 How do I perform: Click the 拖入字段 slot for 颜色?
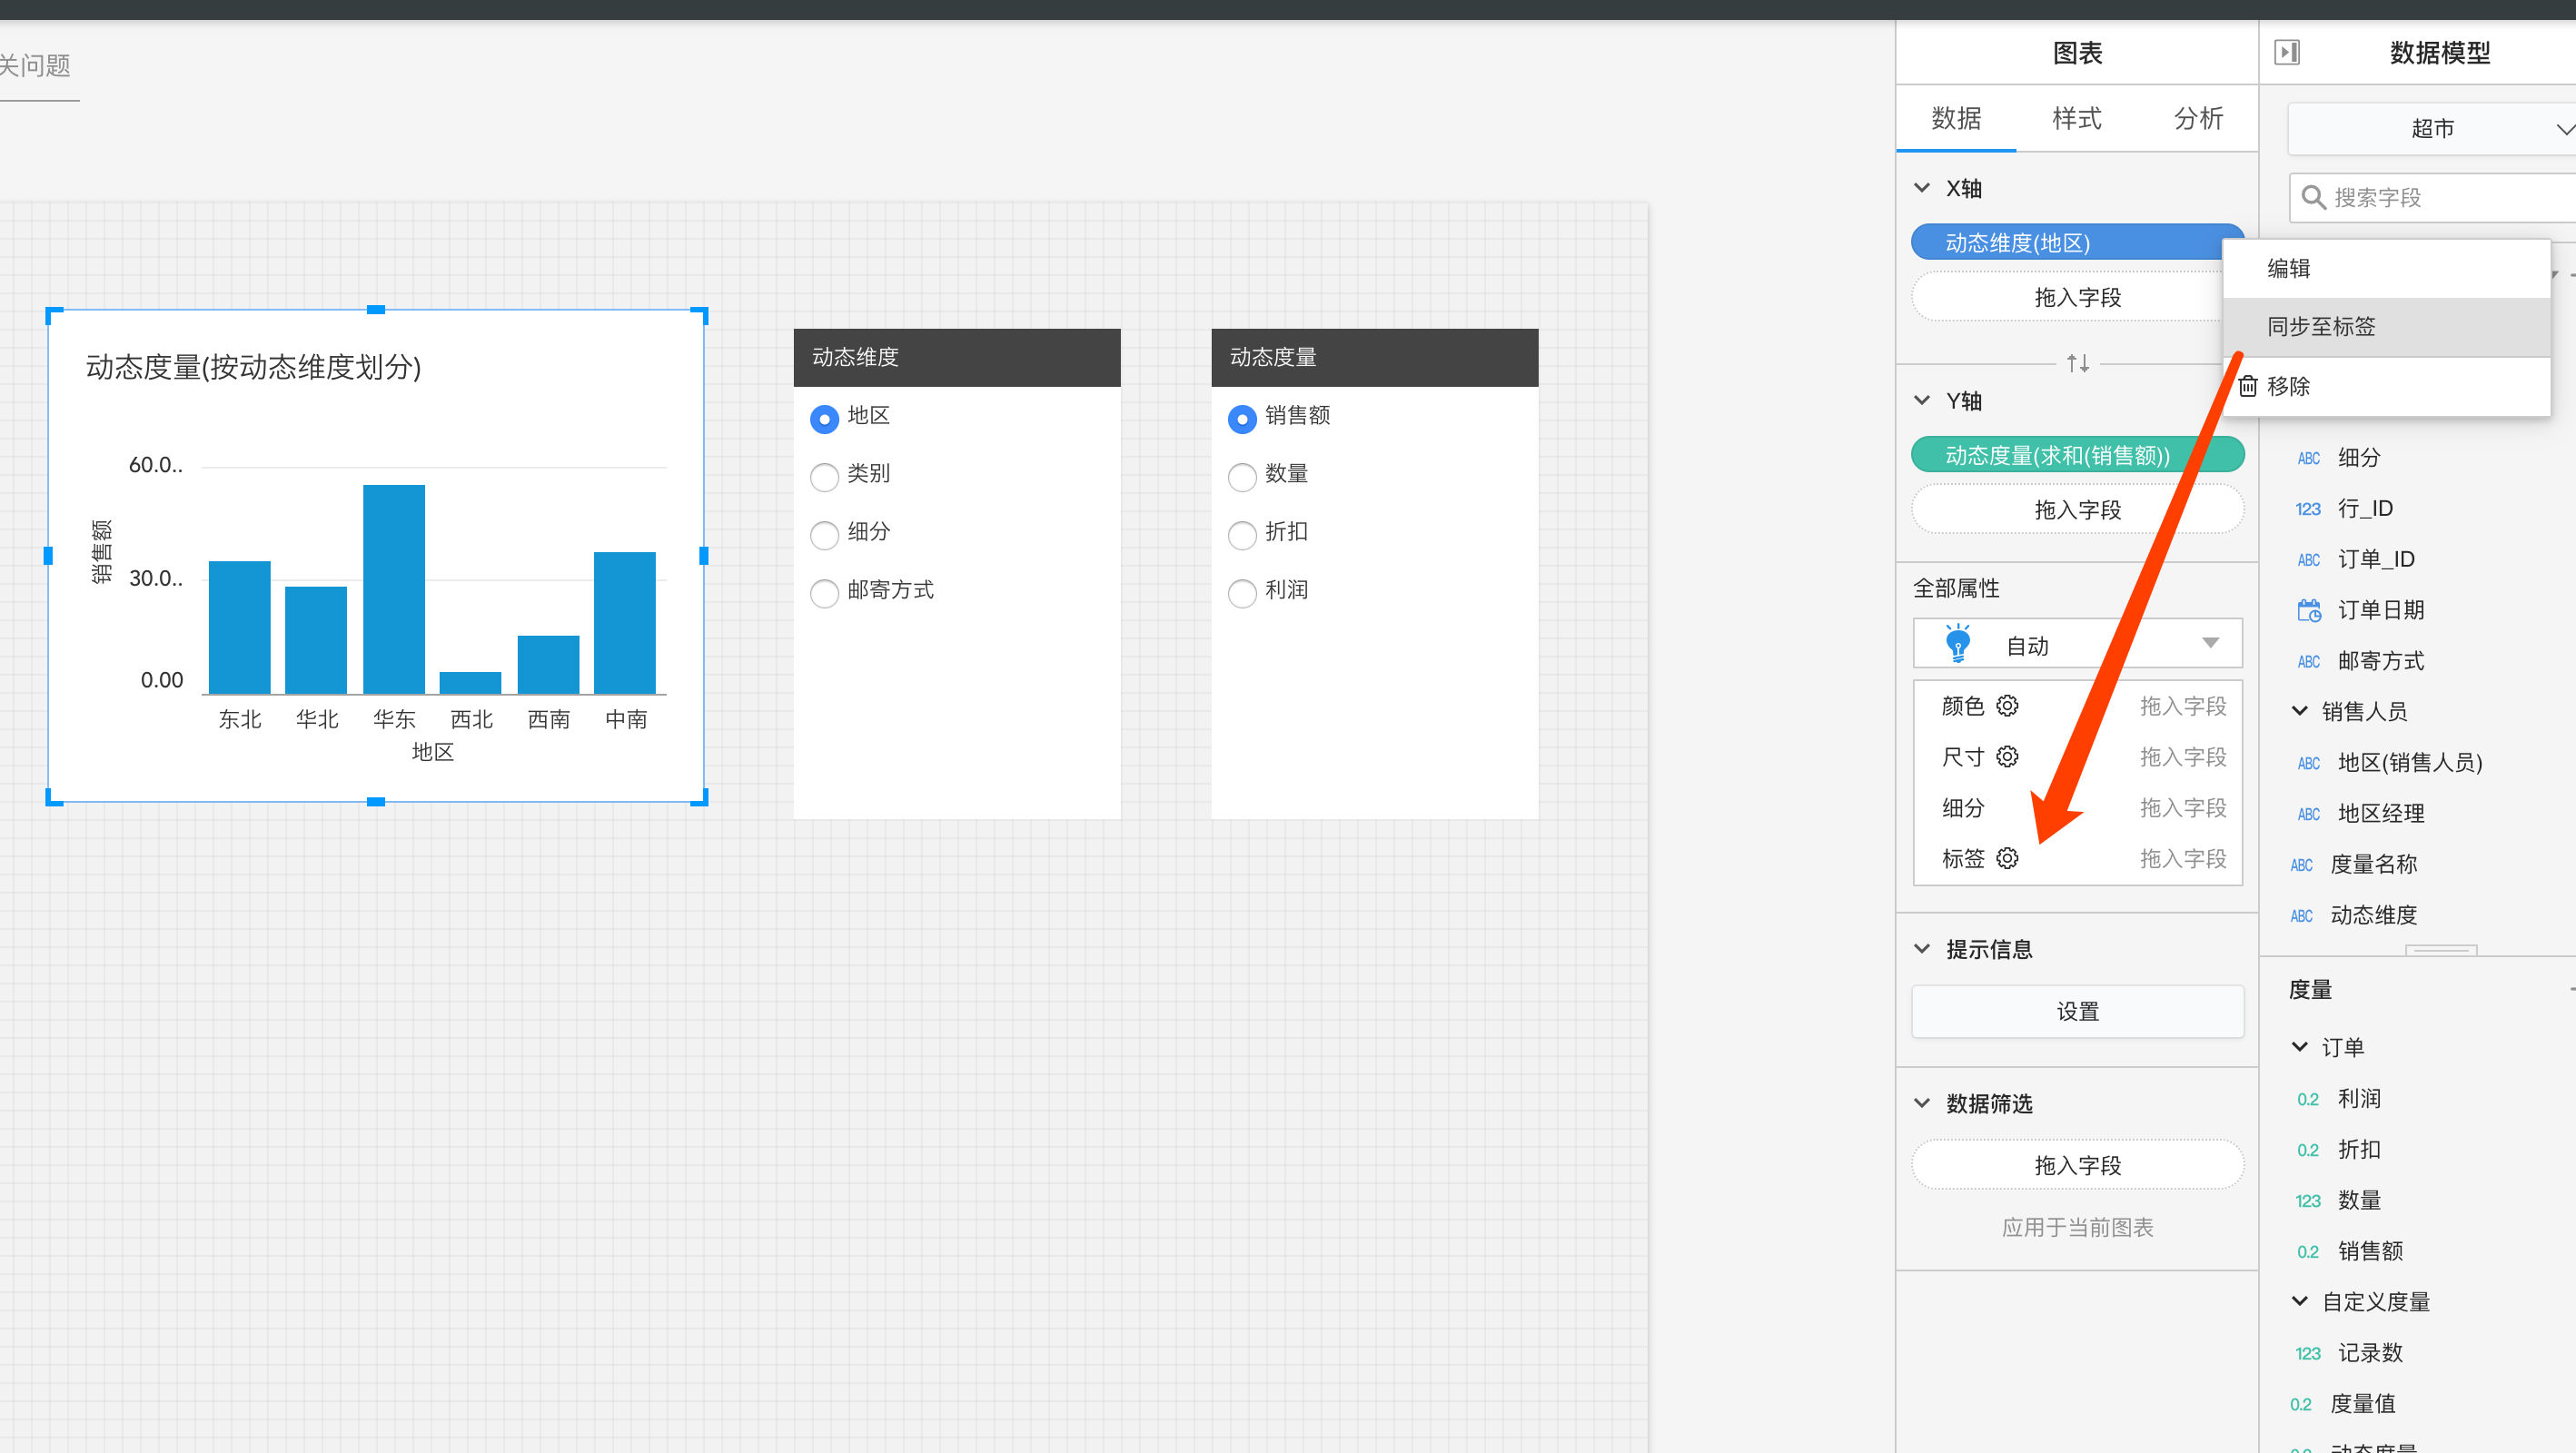pos(2183,706)
